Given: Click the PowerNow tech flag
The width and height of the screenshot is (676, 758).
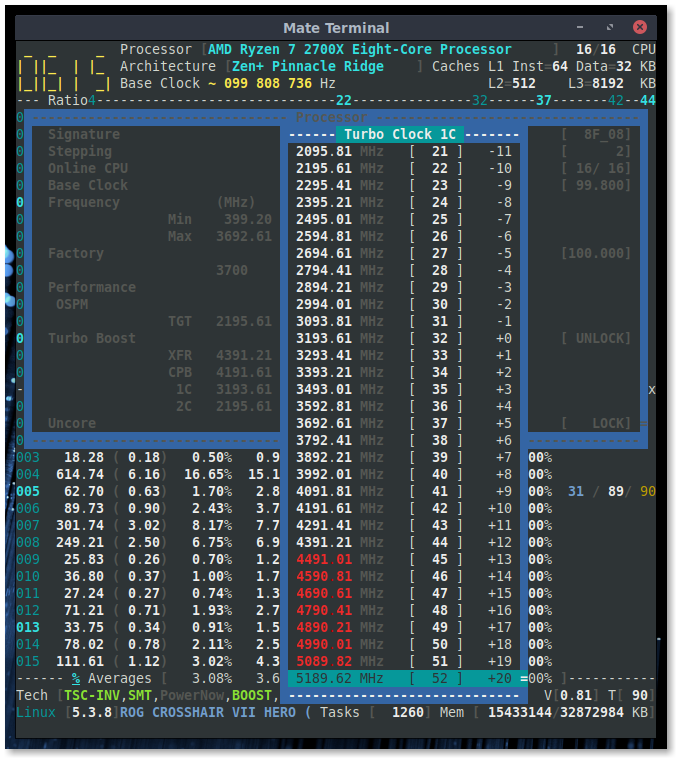Looking at the screenshot, I should pyautogui.click(x=192, y=695).
